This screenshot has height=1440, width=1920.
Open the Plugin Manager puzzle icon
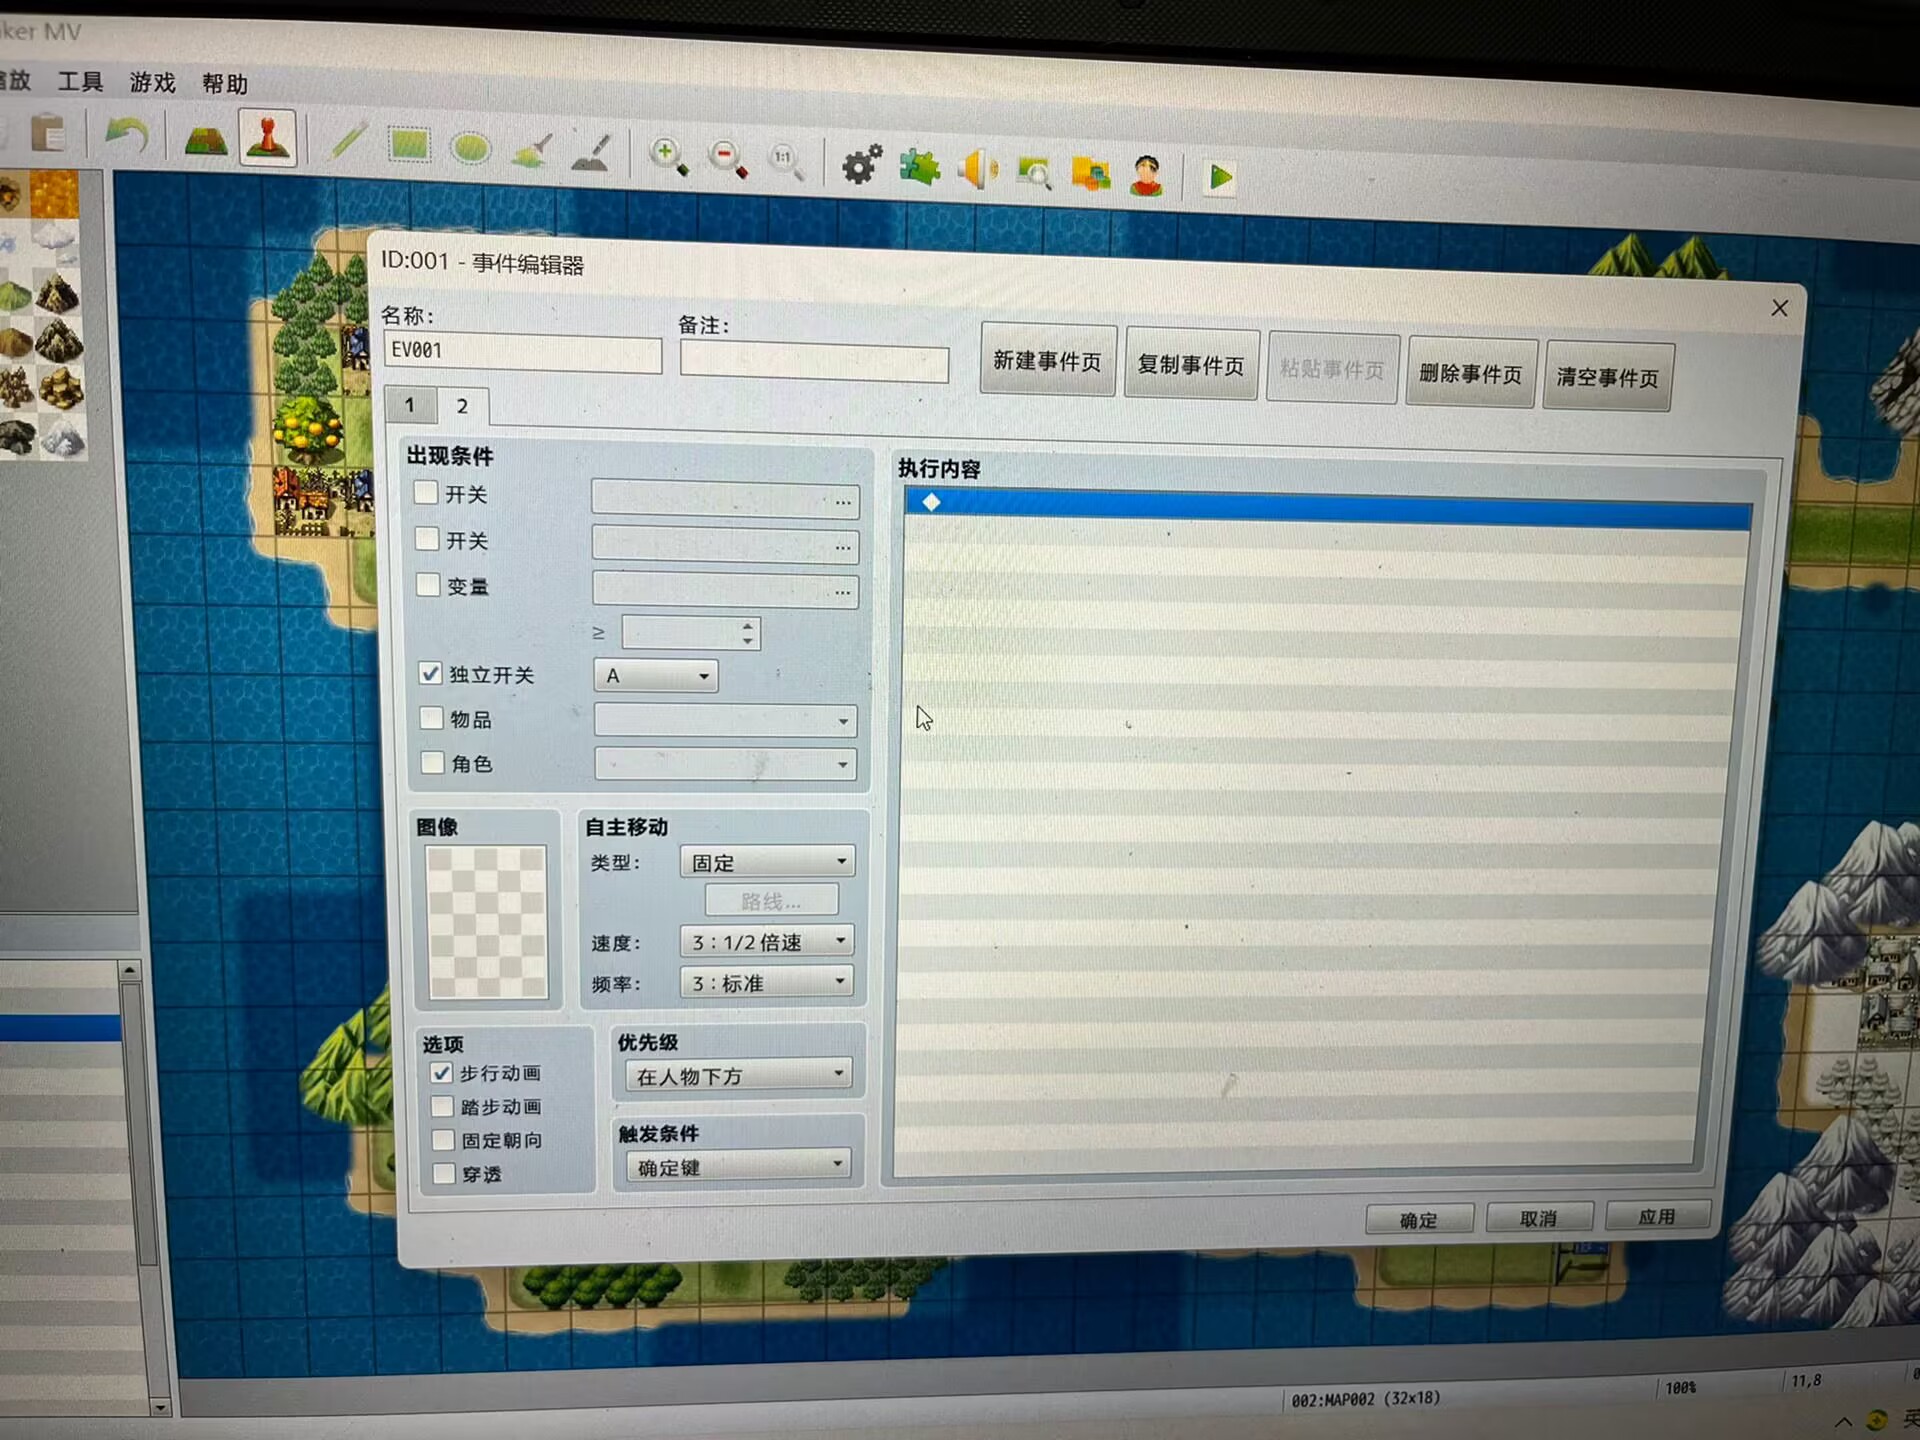pyautogui.click(x=920, y=167)
